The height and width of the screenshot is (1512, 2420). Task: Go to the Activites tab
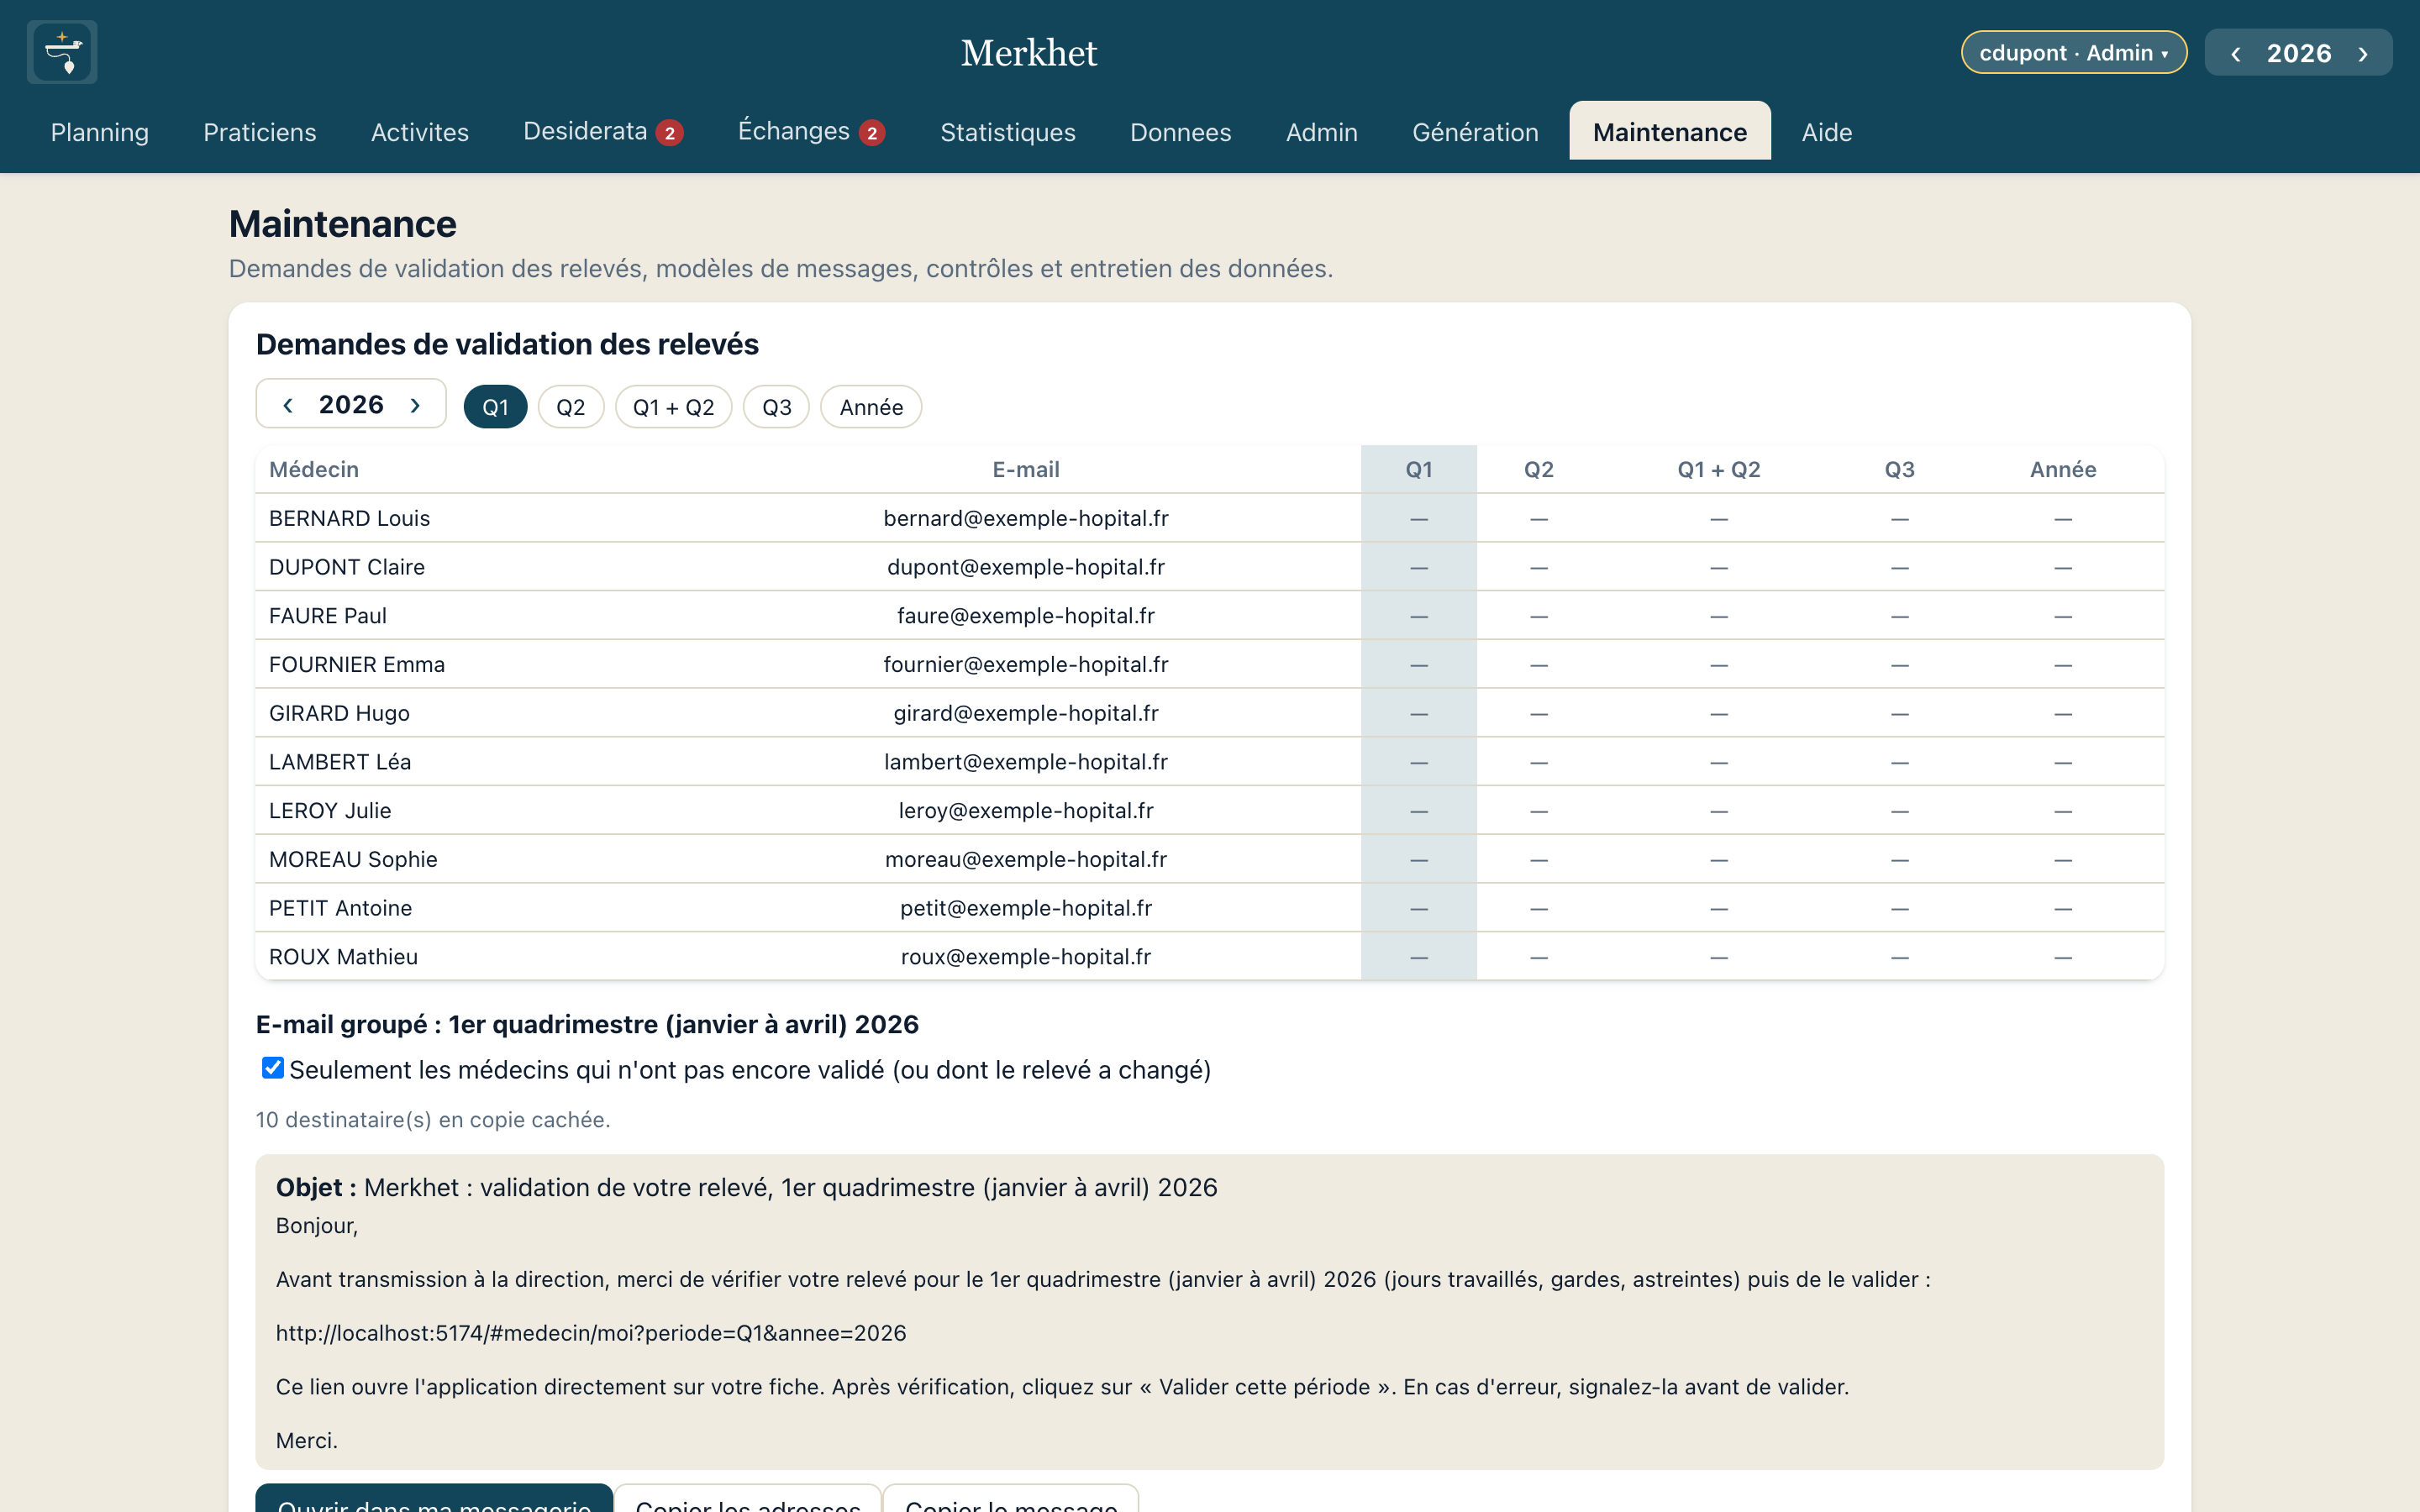coord(420,132)
